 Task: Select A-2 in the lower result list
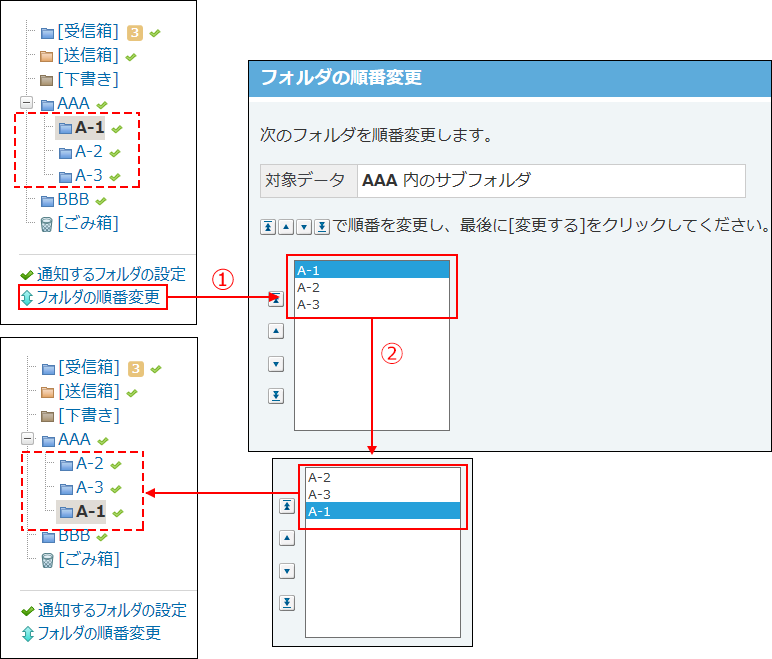pyautogui.click(x=383, y=477)
